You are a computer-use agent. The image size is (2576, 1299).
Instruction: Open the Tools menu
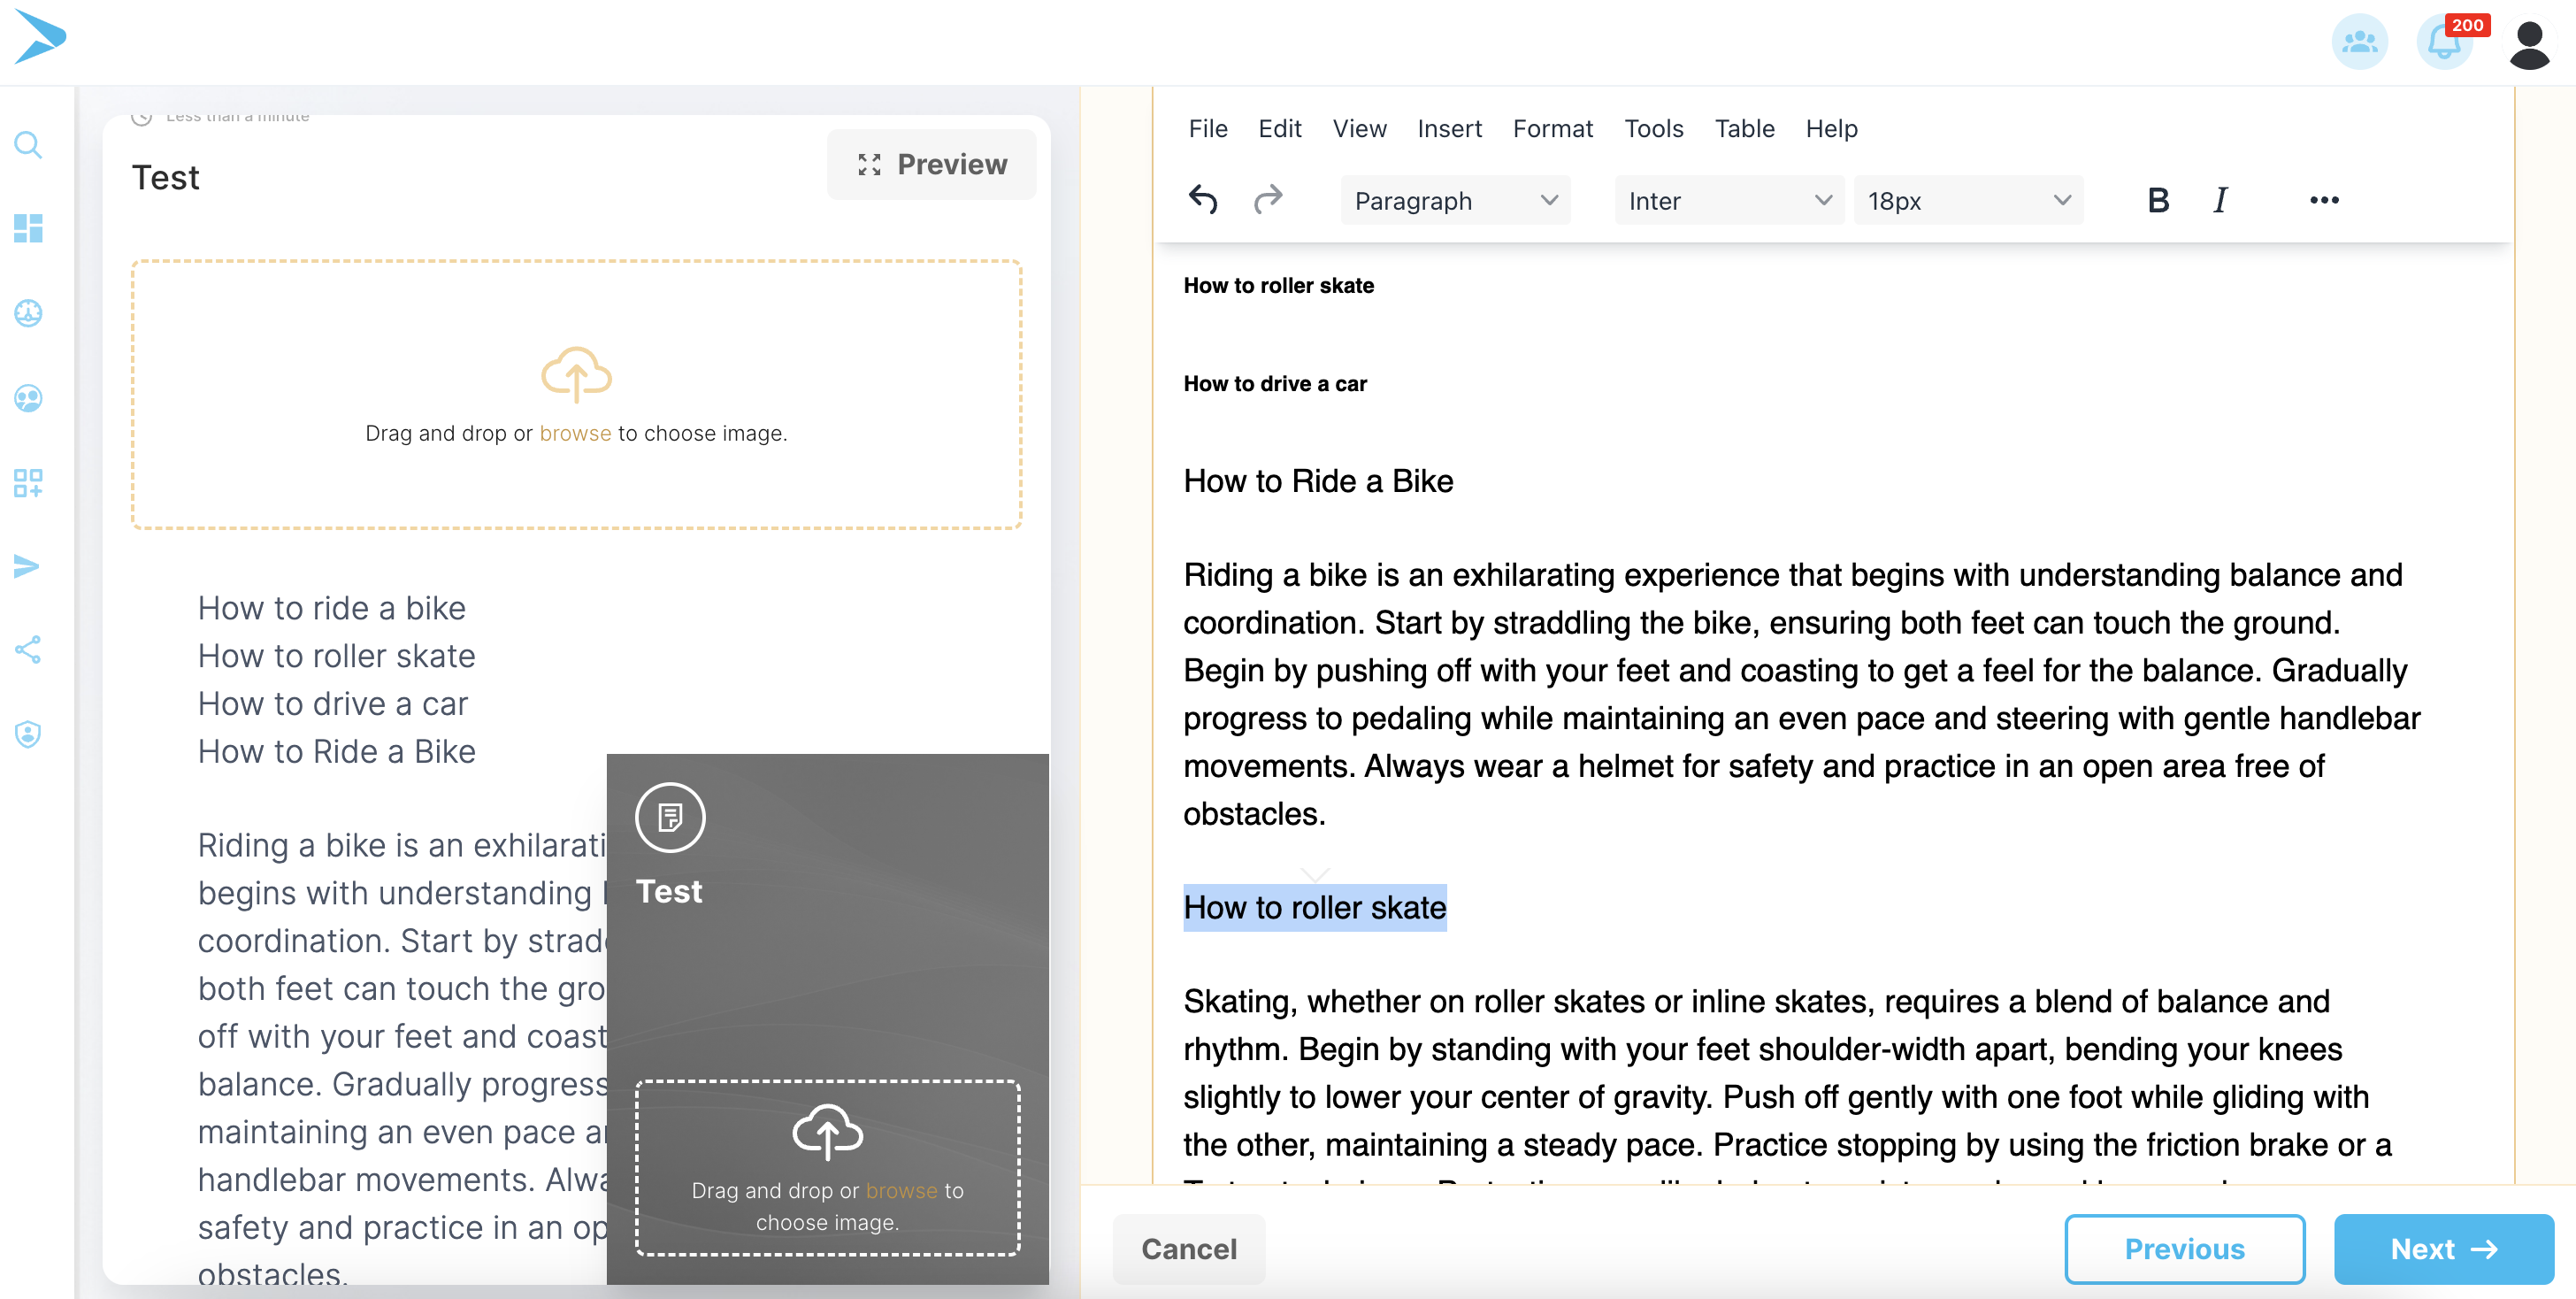1653,129
